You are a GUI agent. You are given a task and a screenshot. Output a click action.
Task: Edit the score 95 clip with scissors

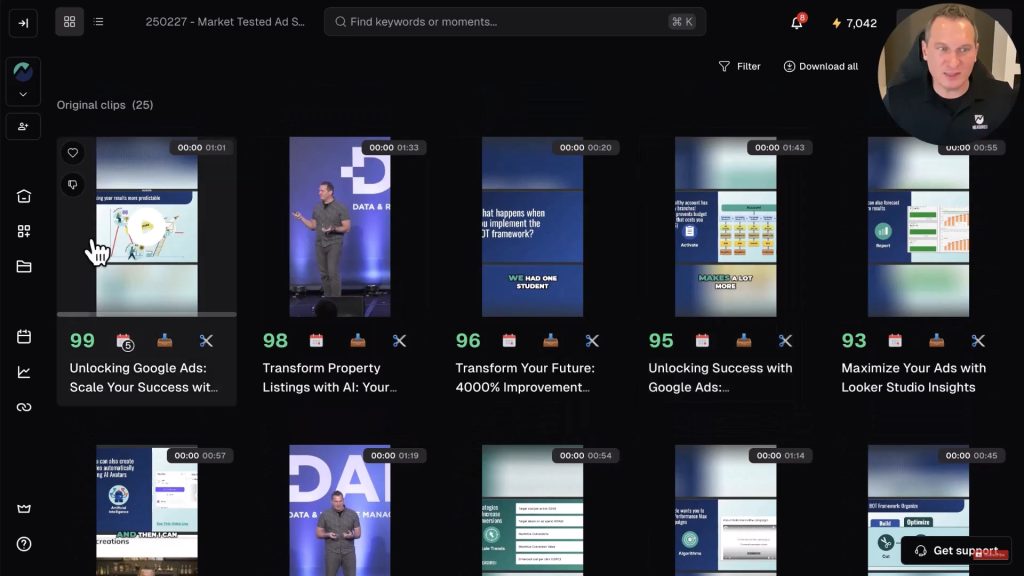point(785,340)
